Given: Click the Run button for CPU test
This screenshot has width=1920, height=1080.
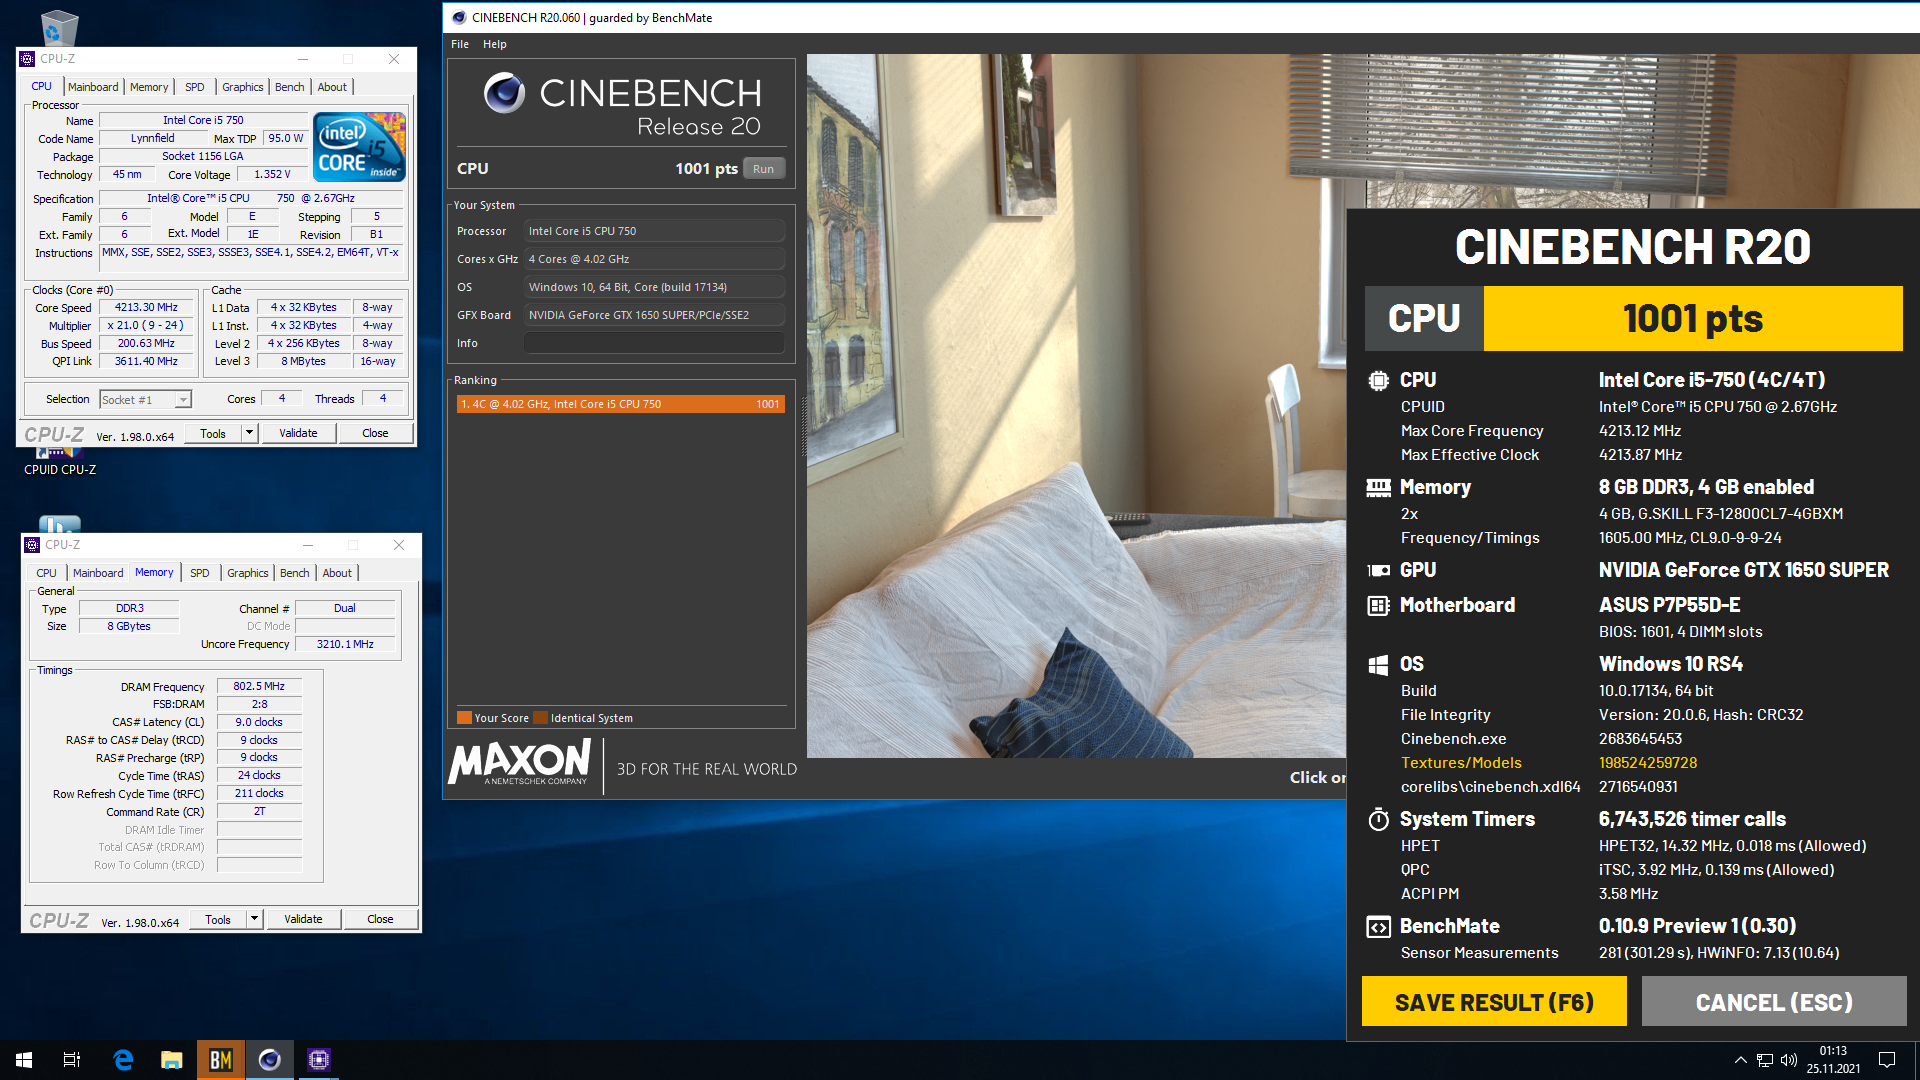Looking at the screenshot, I should 764,169.
